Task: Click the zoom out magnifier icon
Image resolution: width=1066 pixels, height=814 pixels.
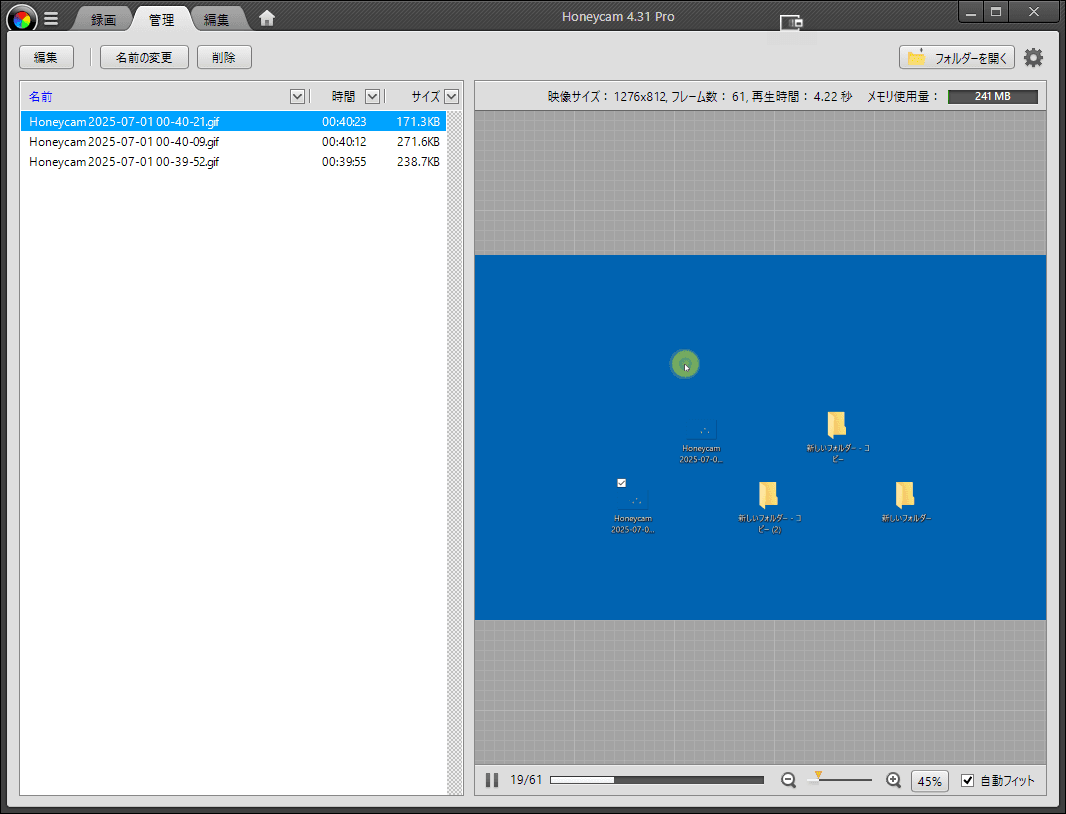Action: [788, 780]
